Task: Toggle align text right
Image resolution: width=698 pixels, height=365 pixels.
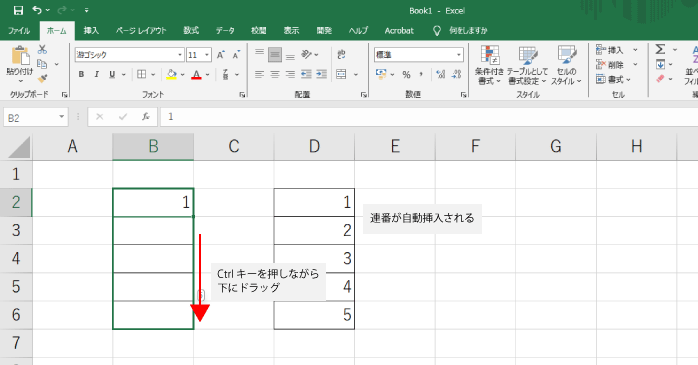Action: [290, 74]
